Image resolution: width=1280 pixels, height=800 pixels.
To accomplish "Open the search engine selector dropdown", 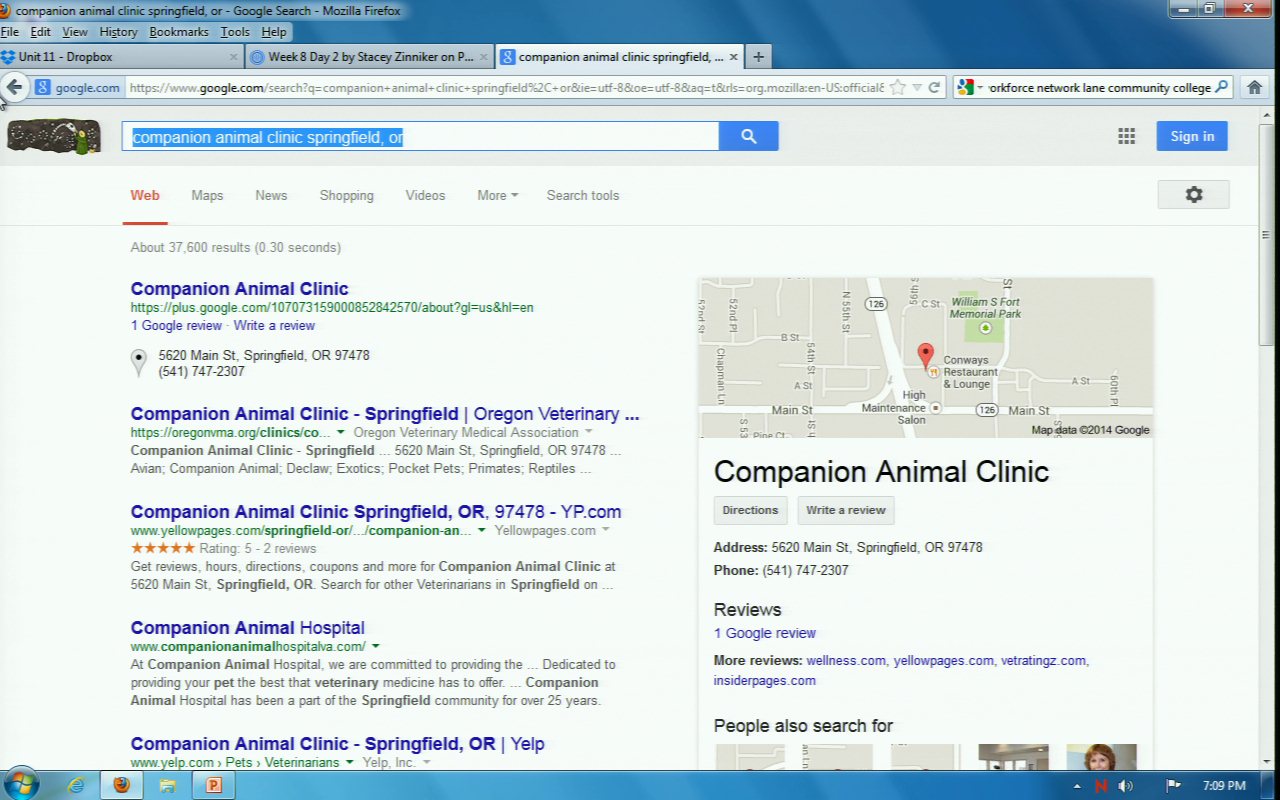I will point(969,87).
